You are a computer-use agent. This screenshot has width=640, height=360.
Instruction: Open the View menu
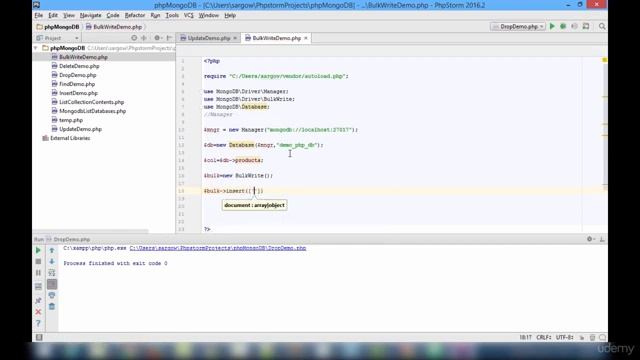pos(69,16)
